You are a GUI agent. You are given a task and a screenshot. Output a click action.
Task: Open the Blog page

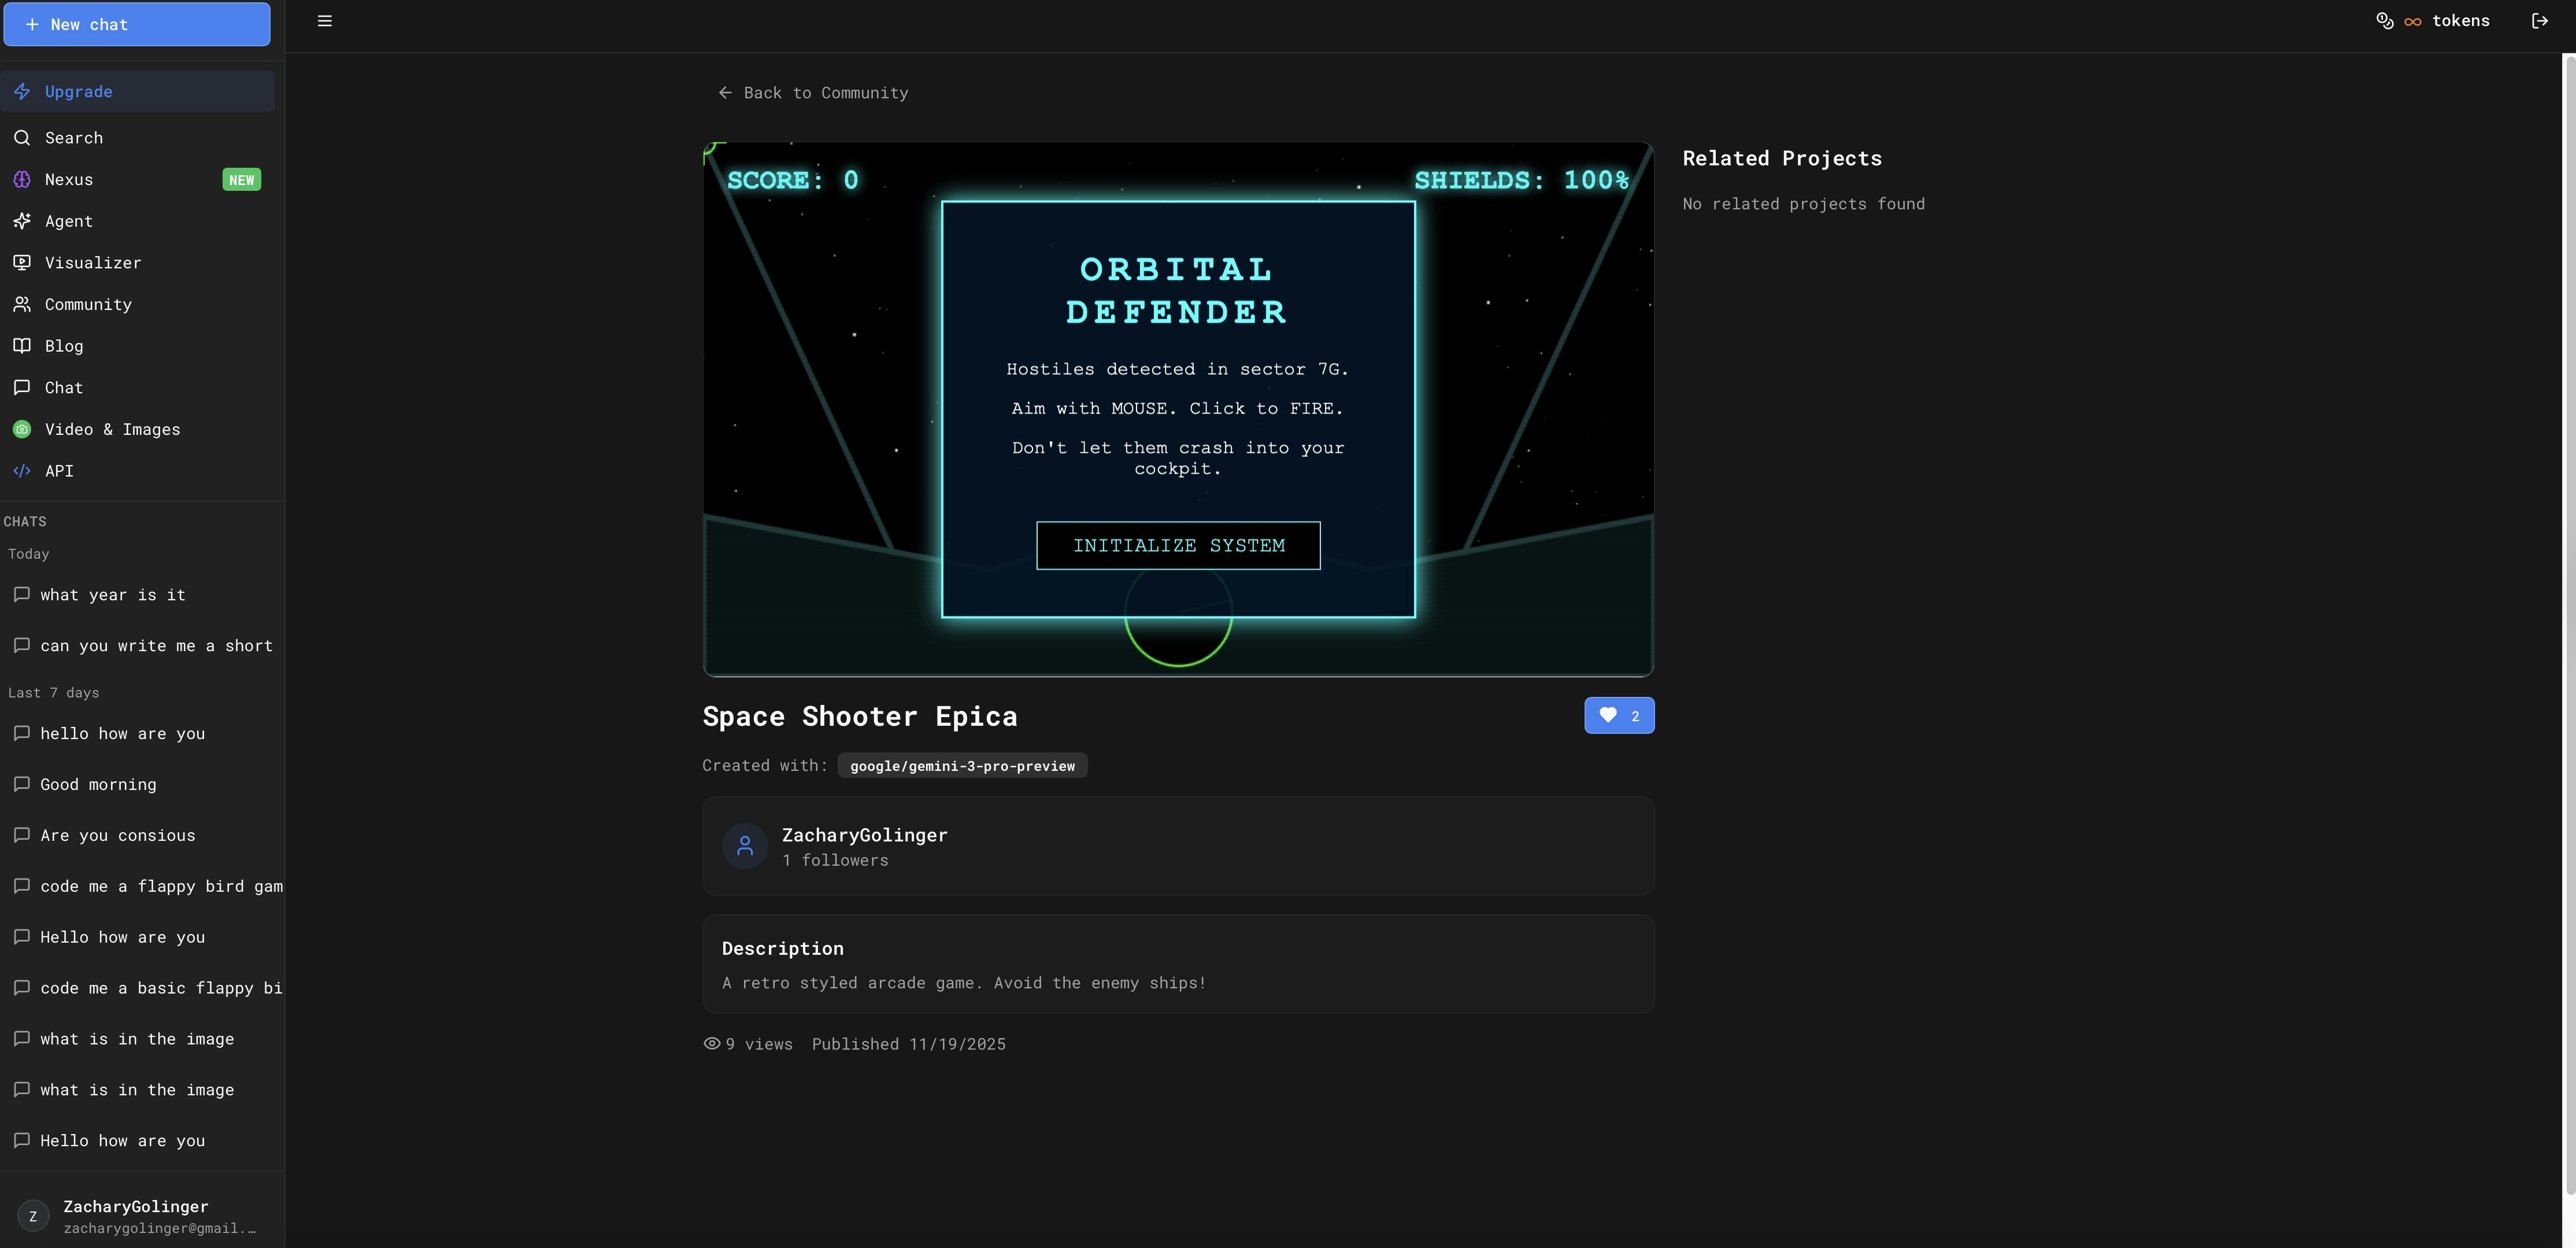(64, 345)
